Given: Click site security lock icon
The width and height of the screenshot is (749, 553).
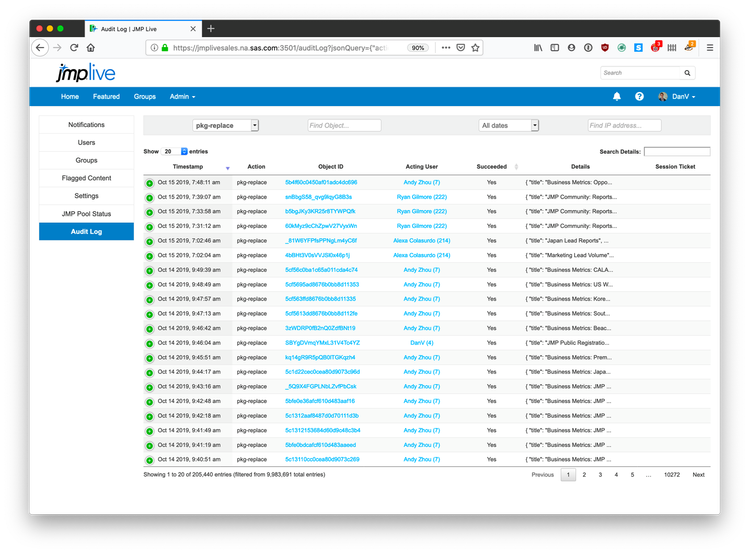Looking at the screenshot, I should [165, 48].
